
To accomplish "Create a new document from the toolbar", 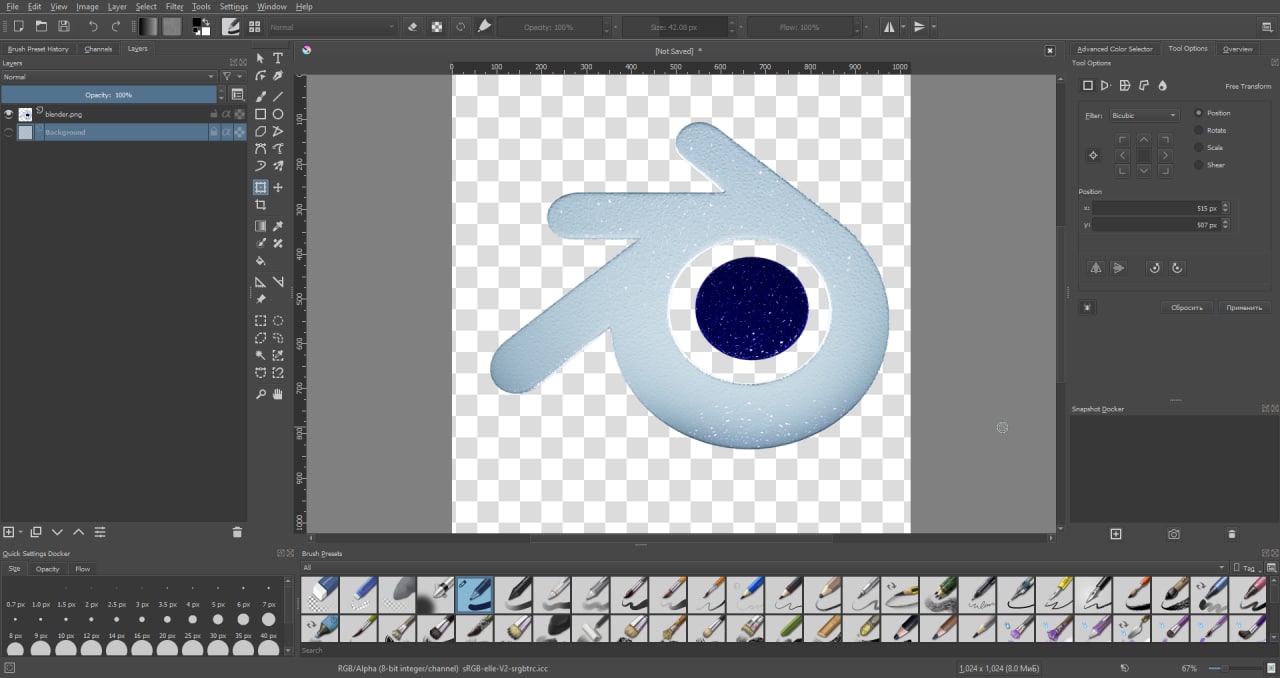I will tap(18, 26).
